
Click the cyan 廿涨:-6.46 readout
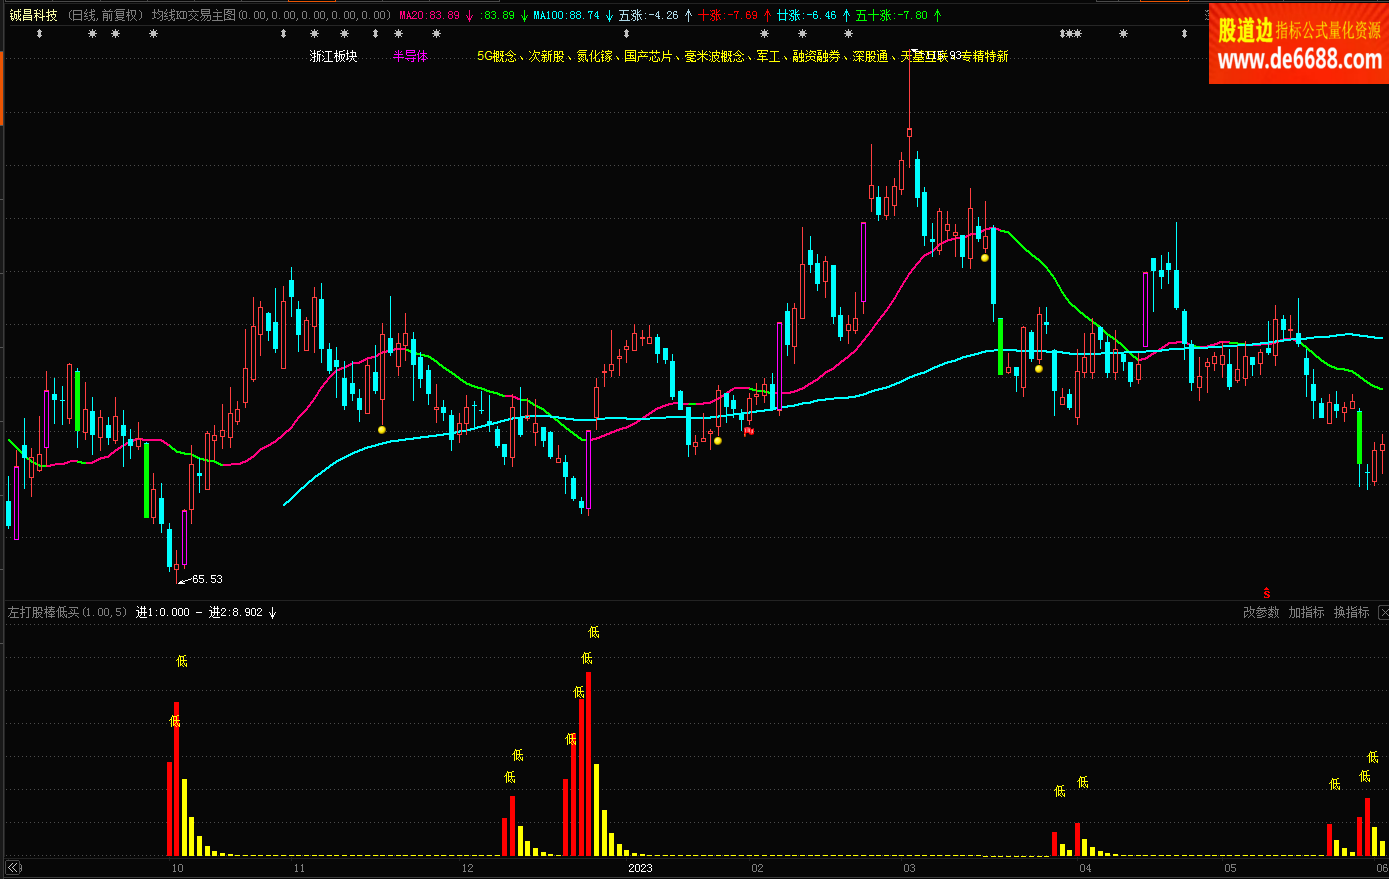pos(807,15)
